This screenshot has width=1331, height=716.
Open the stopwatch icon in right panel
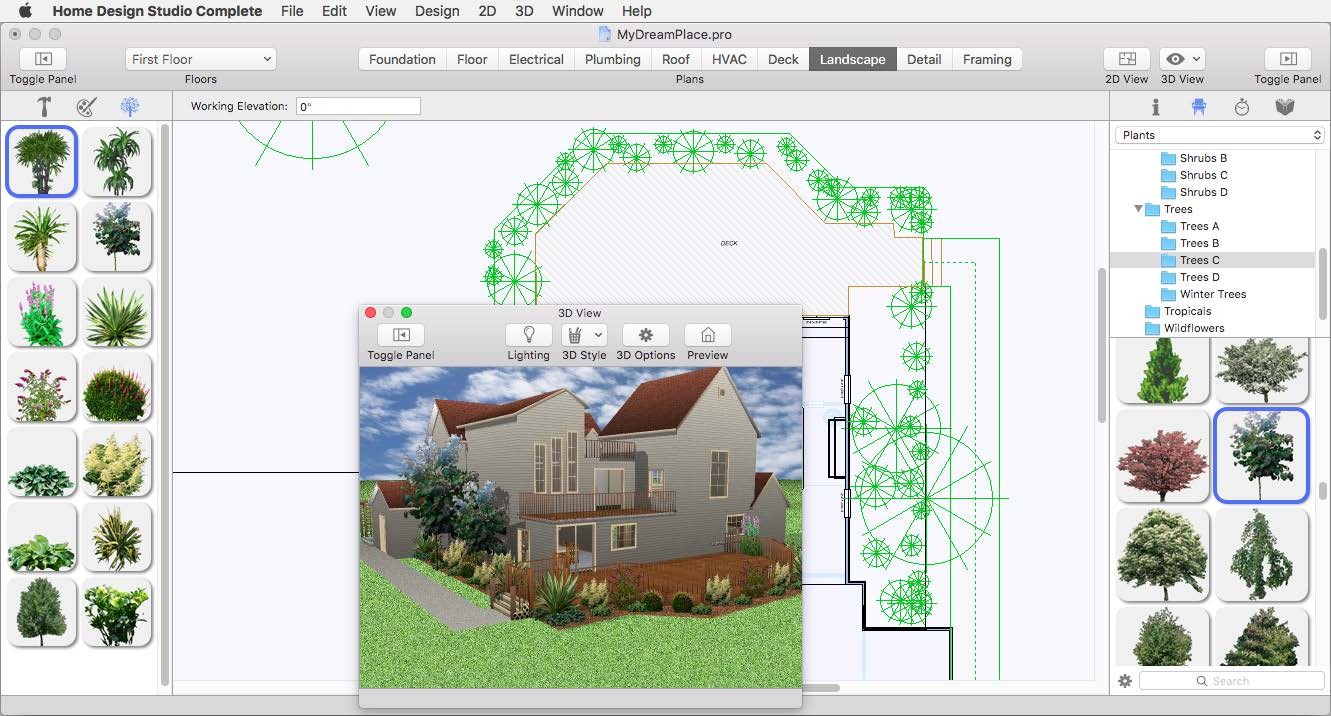pyautogui.click(x=1242, y=107)
